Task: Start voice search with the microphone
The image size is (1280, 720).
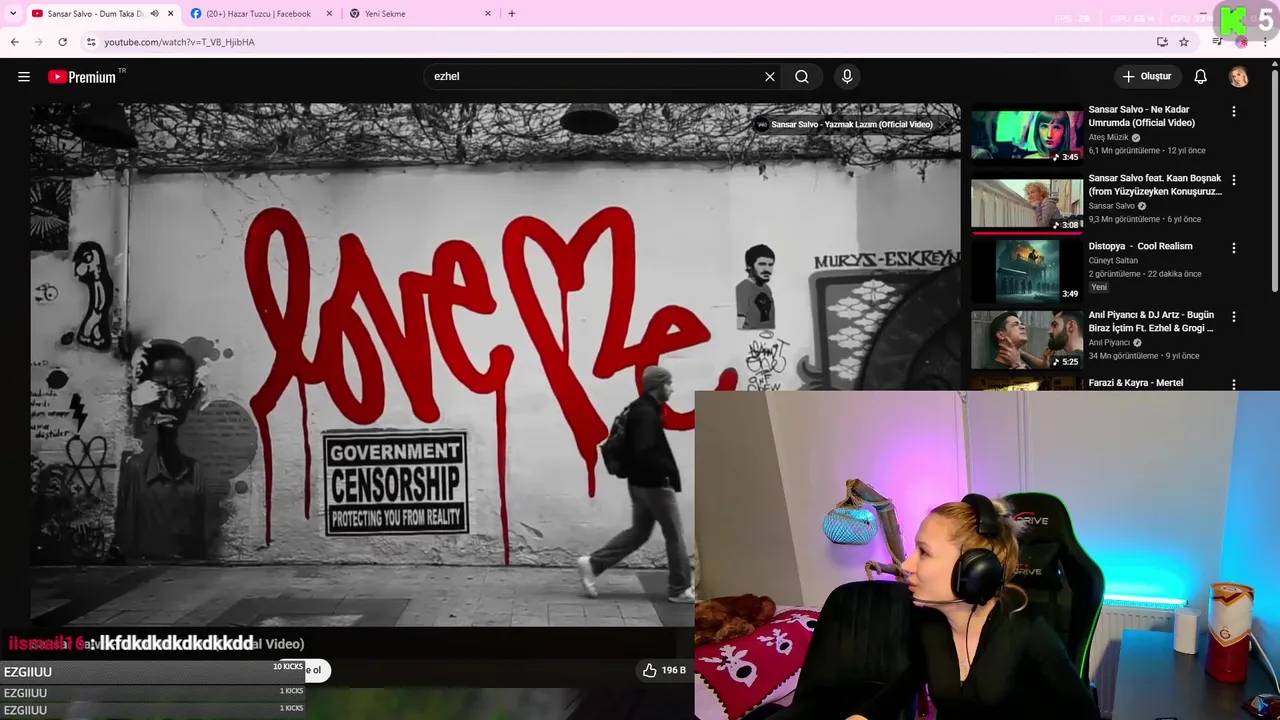Action: click(x=847, y=77)
